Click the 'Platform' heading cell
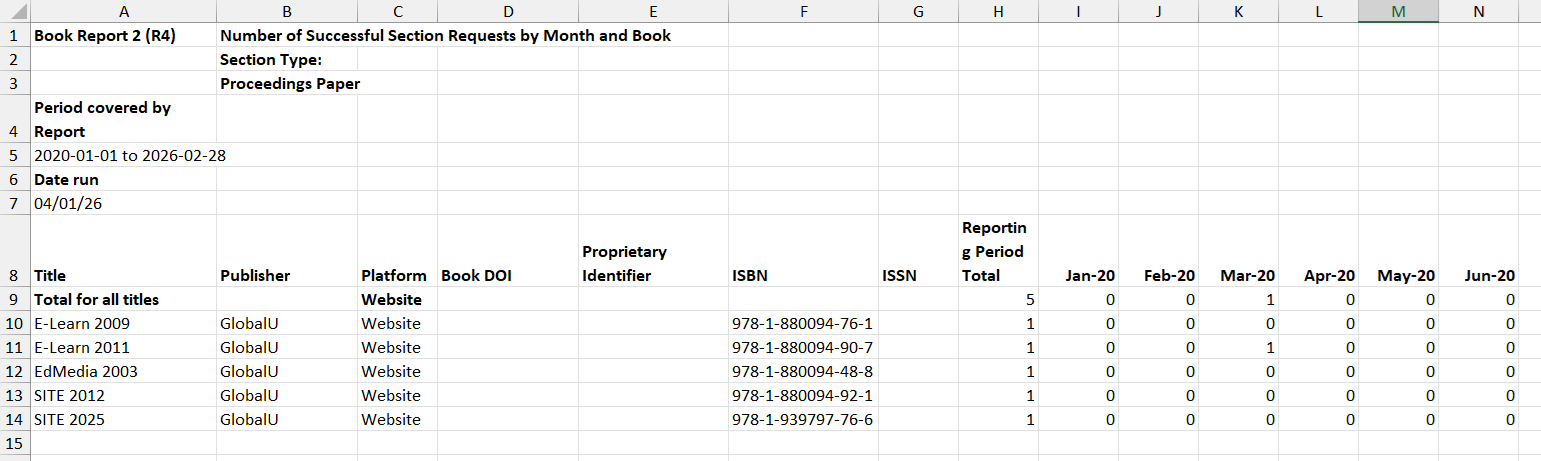The width and height of the screenshot is (1541, 461). [x=397, y=251]
